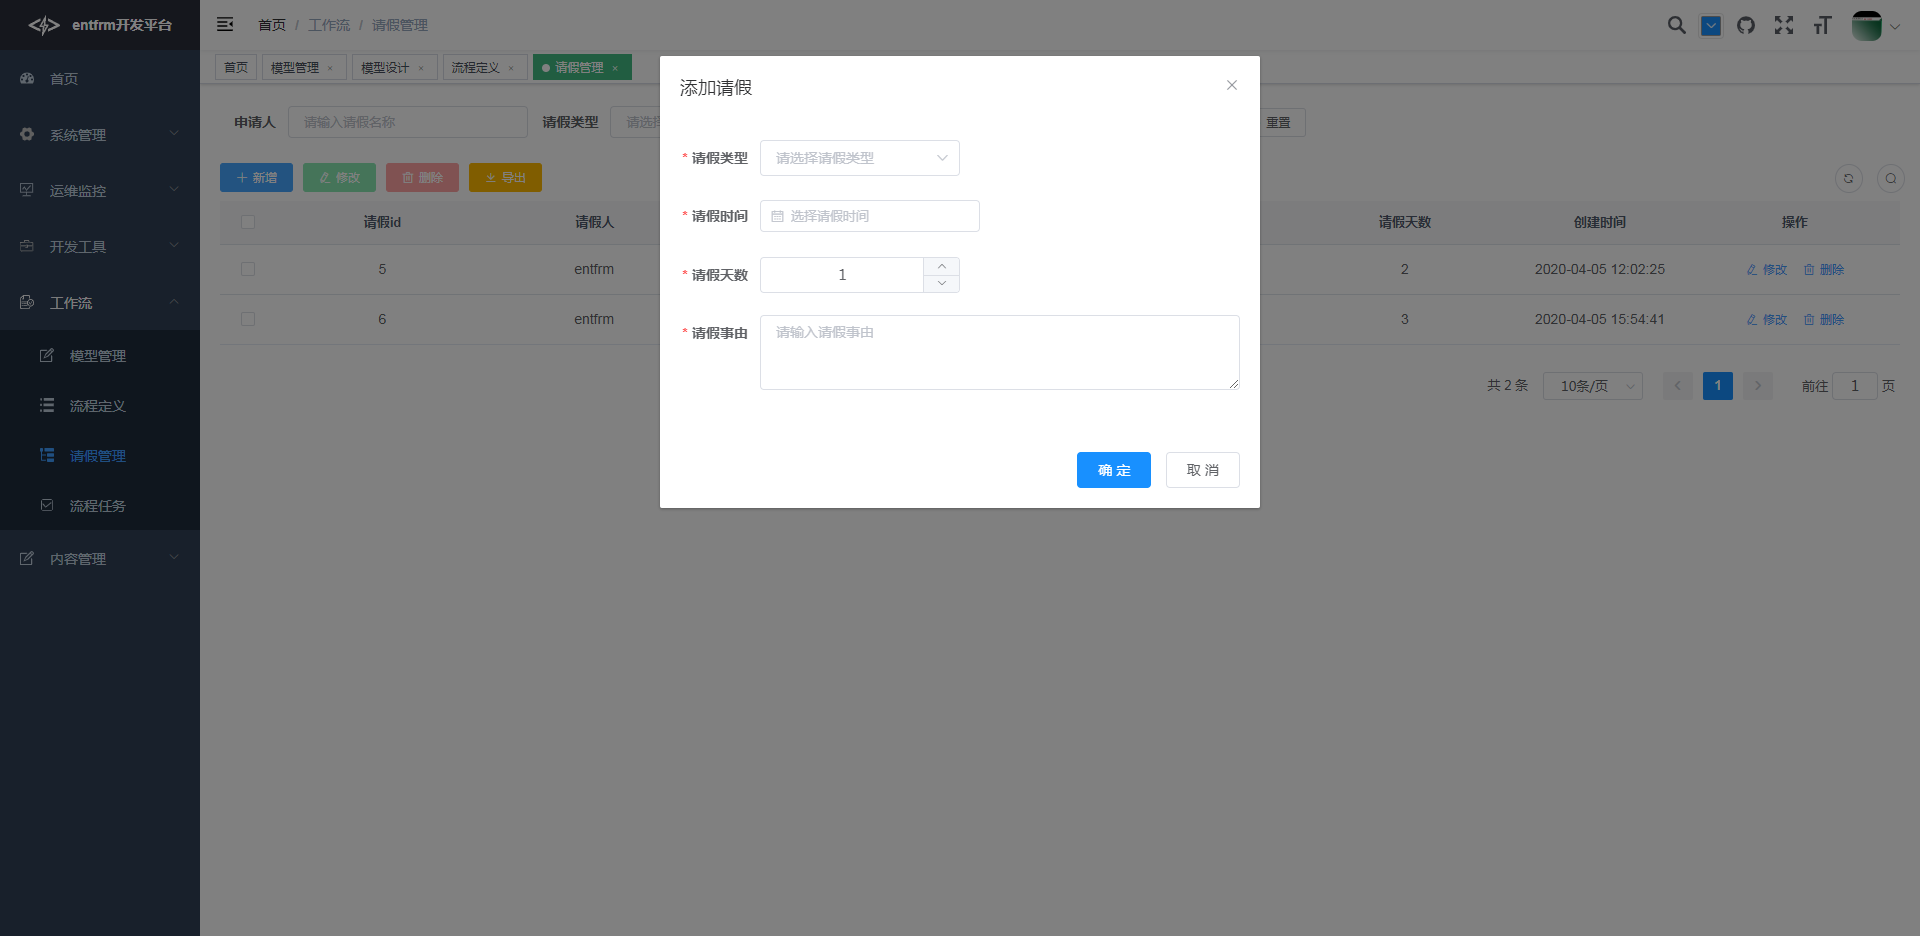This screenshot has width=1920, height=936.
Task: Click the 确定 confirm button
Action: (x=1113, y=470)
